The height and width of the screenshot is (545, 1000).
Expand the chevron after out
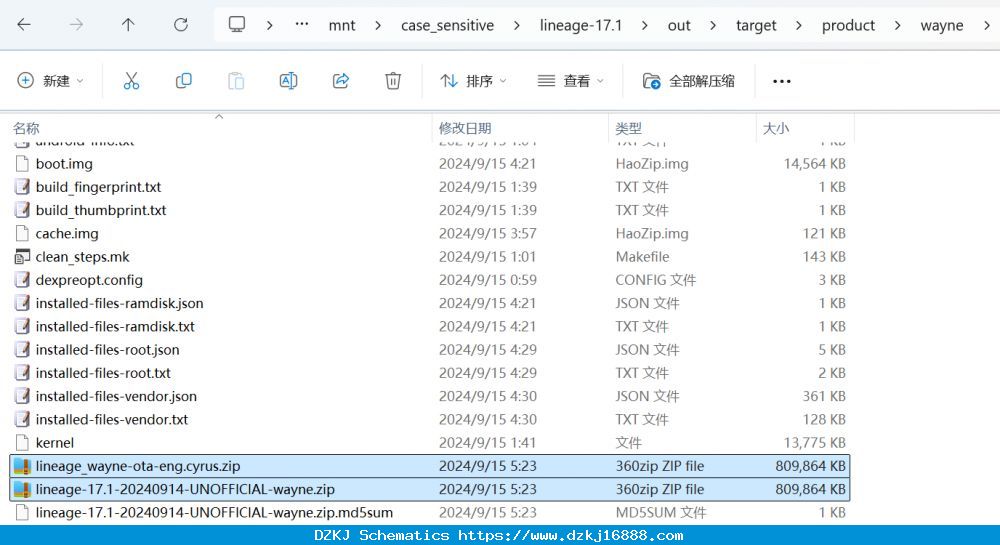(713, 25)
